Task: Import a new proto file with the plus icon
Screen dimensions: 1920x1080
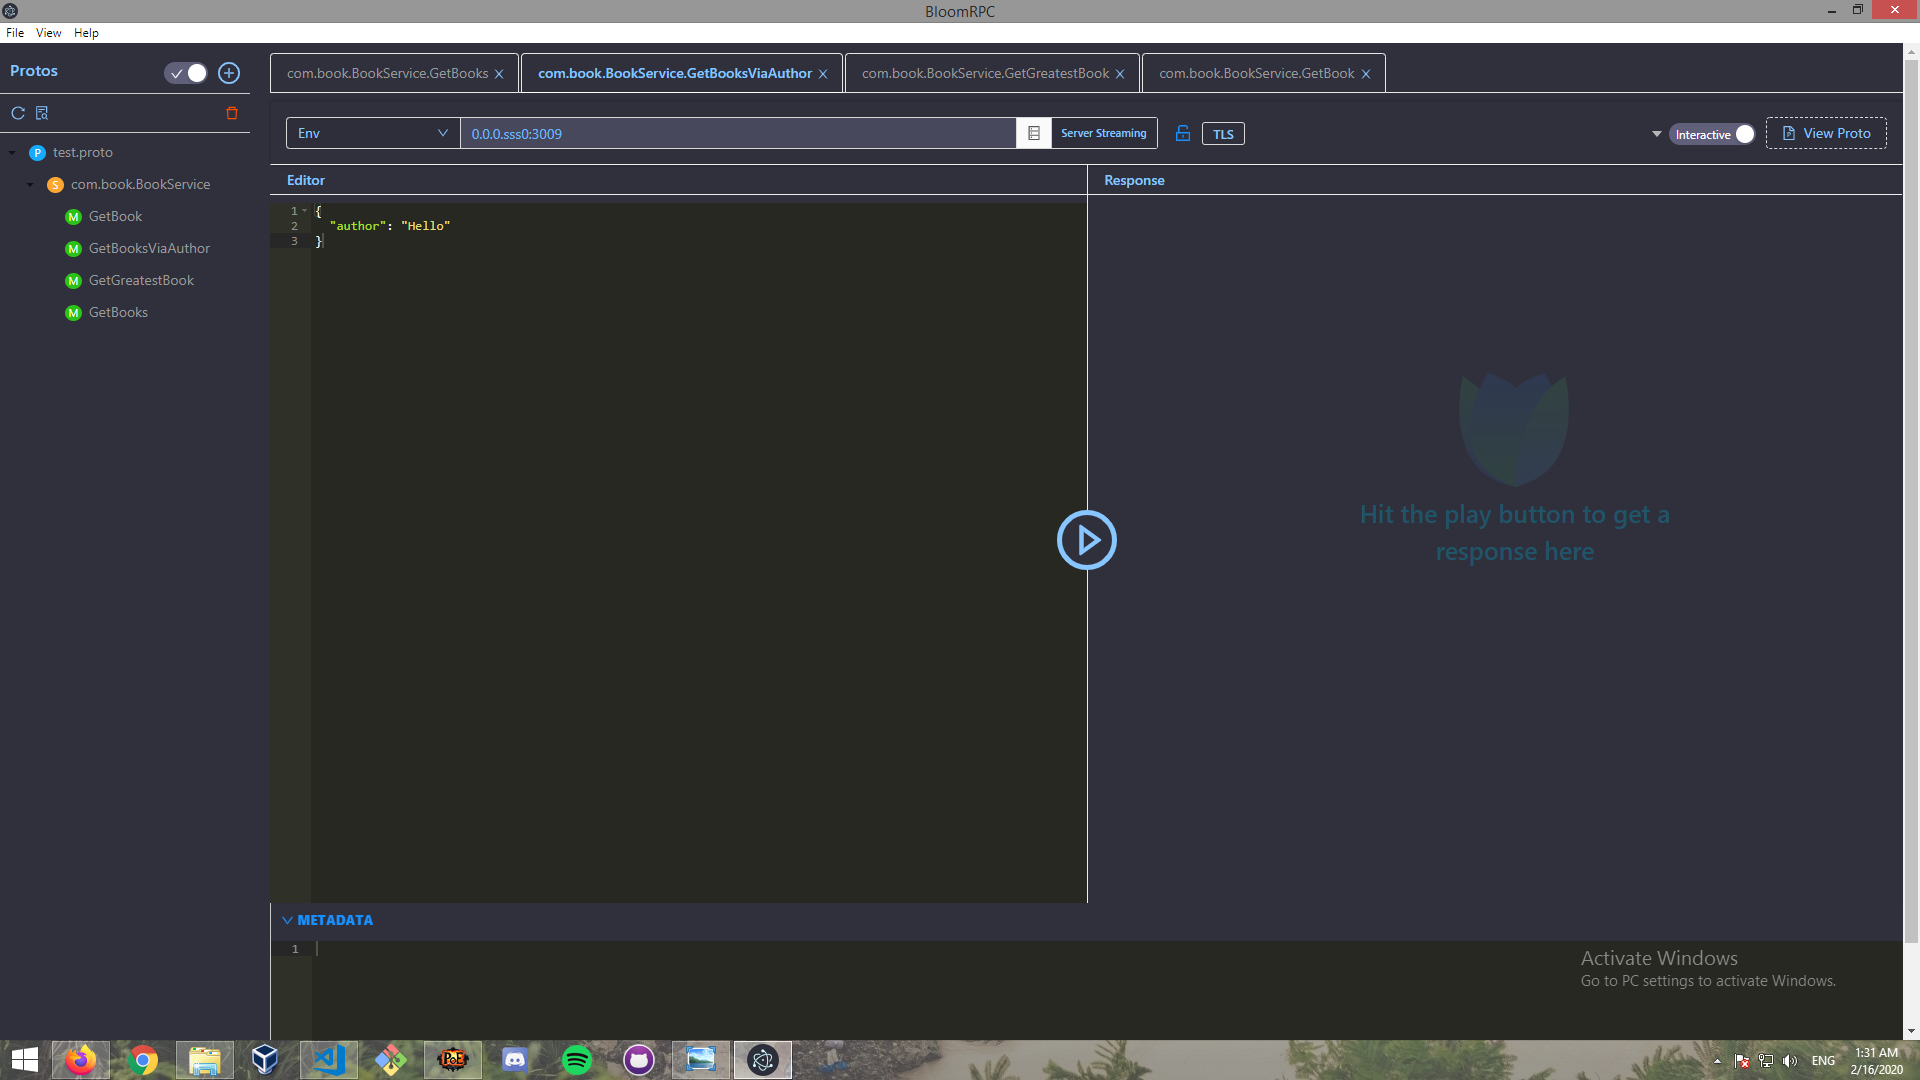Action: point(229,72)
